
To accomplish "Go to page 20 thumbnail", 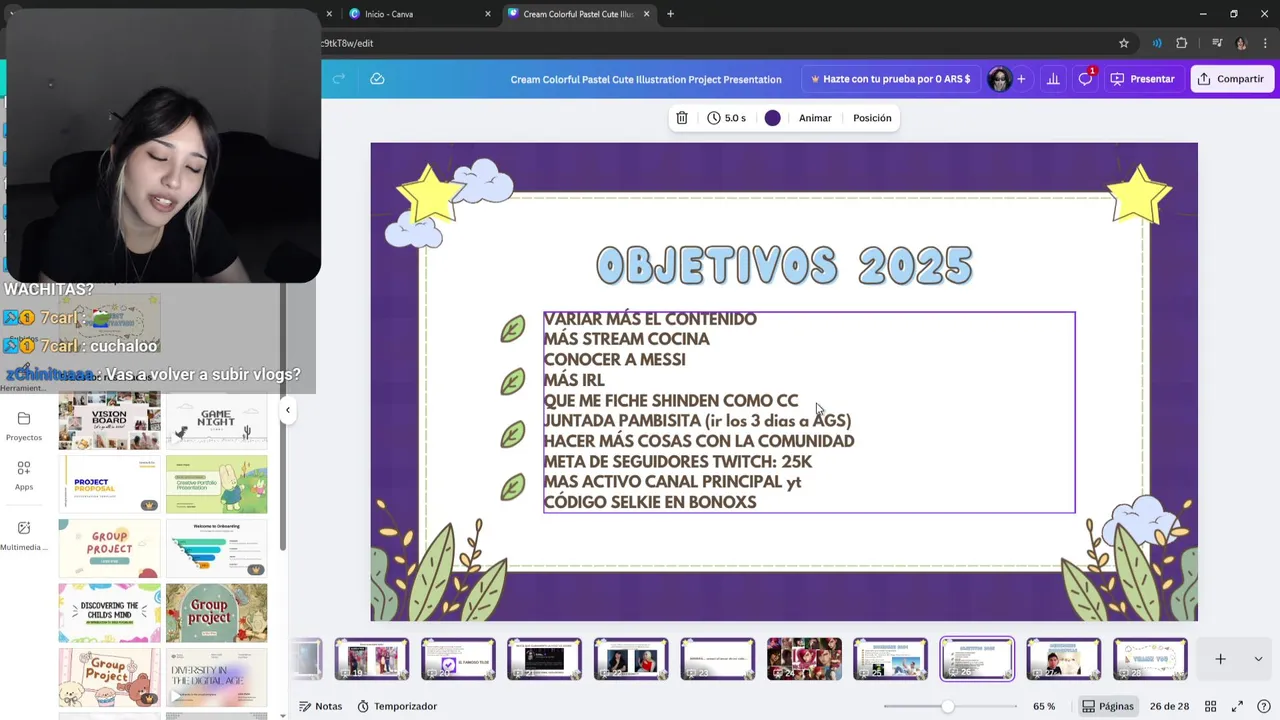I will [x=458, y=660].
